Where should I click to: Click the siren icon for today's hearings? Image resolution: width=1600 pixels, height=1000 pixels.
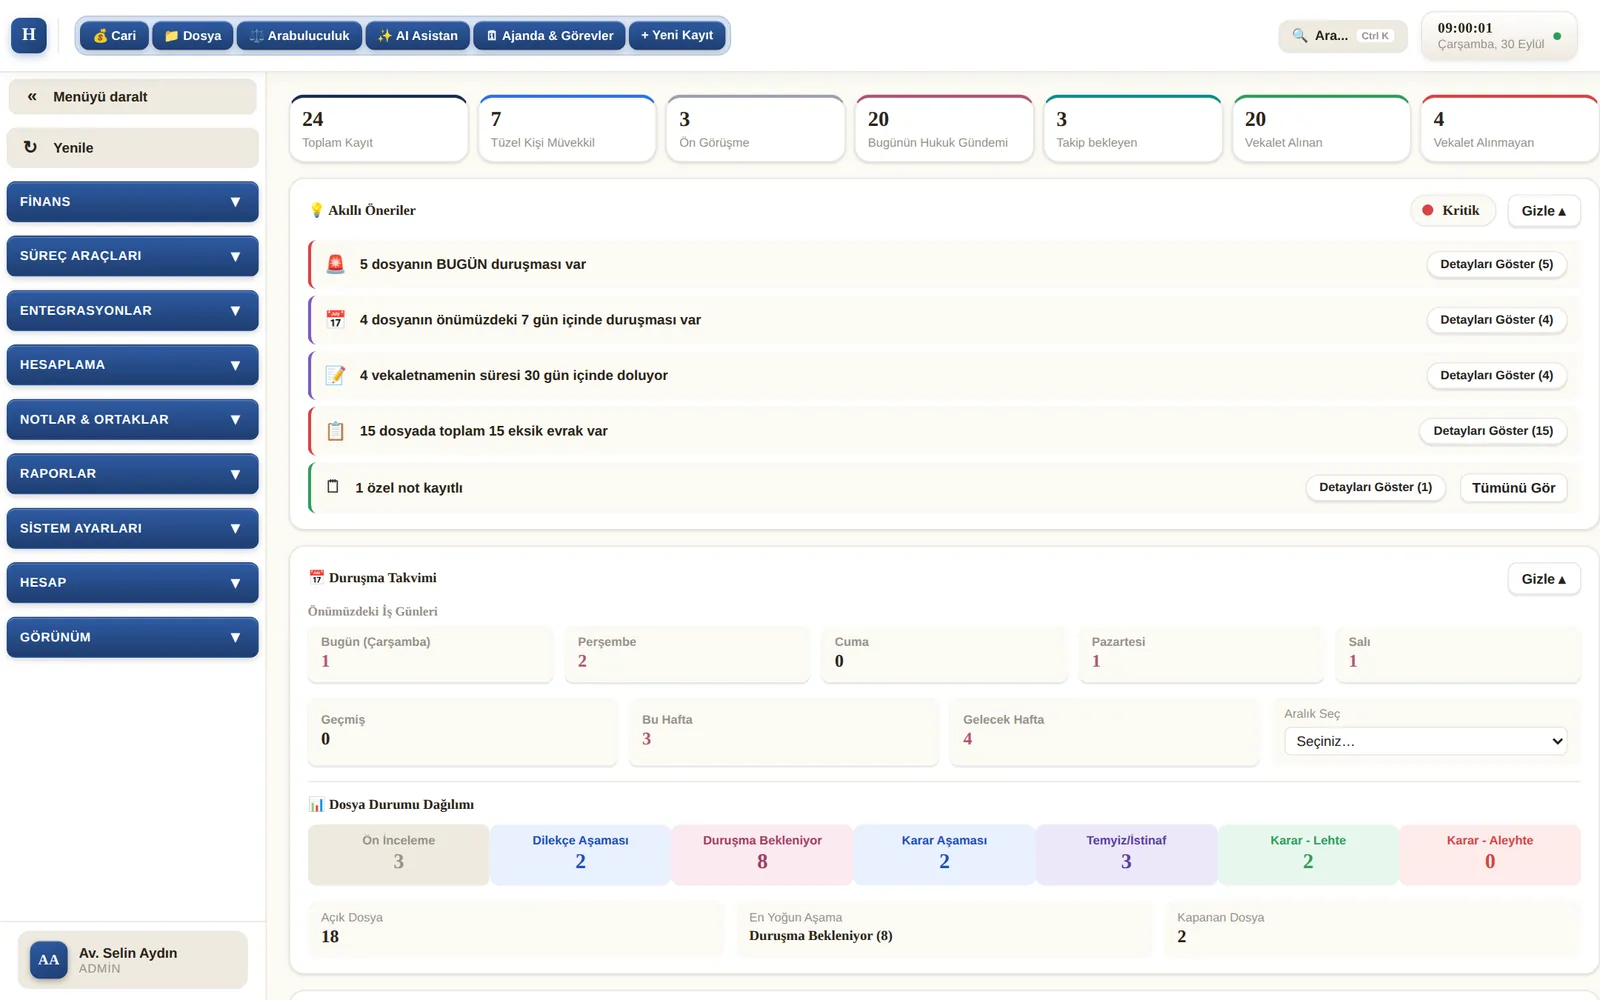(336, 264)
